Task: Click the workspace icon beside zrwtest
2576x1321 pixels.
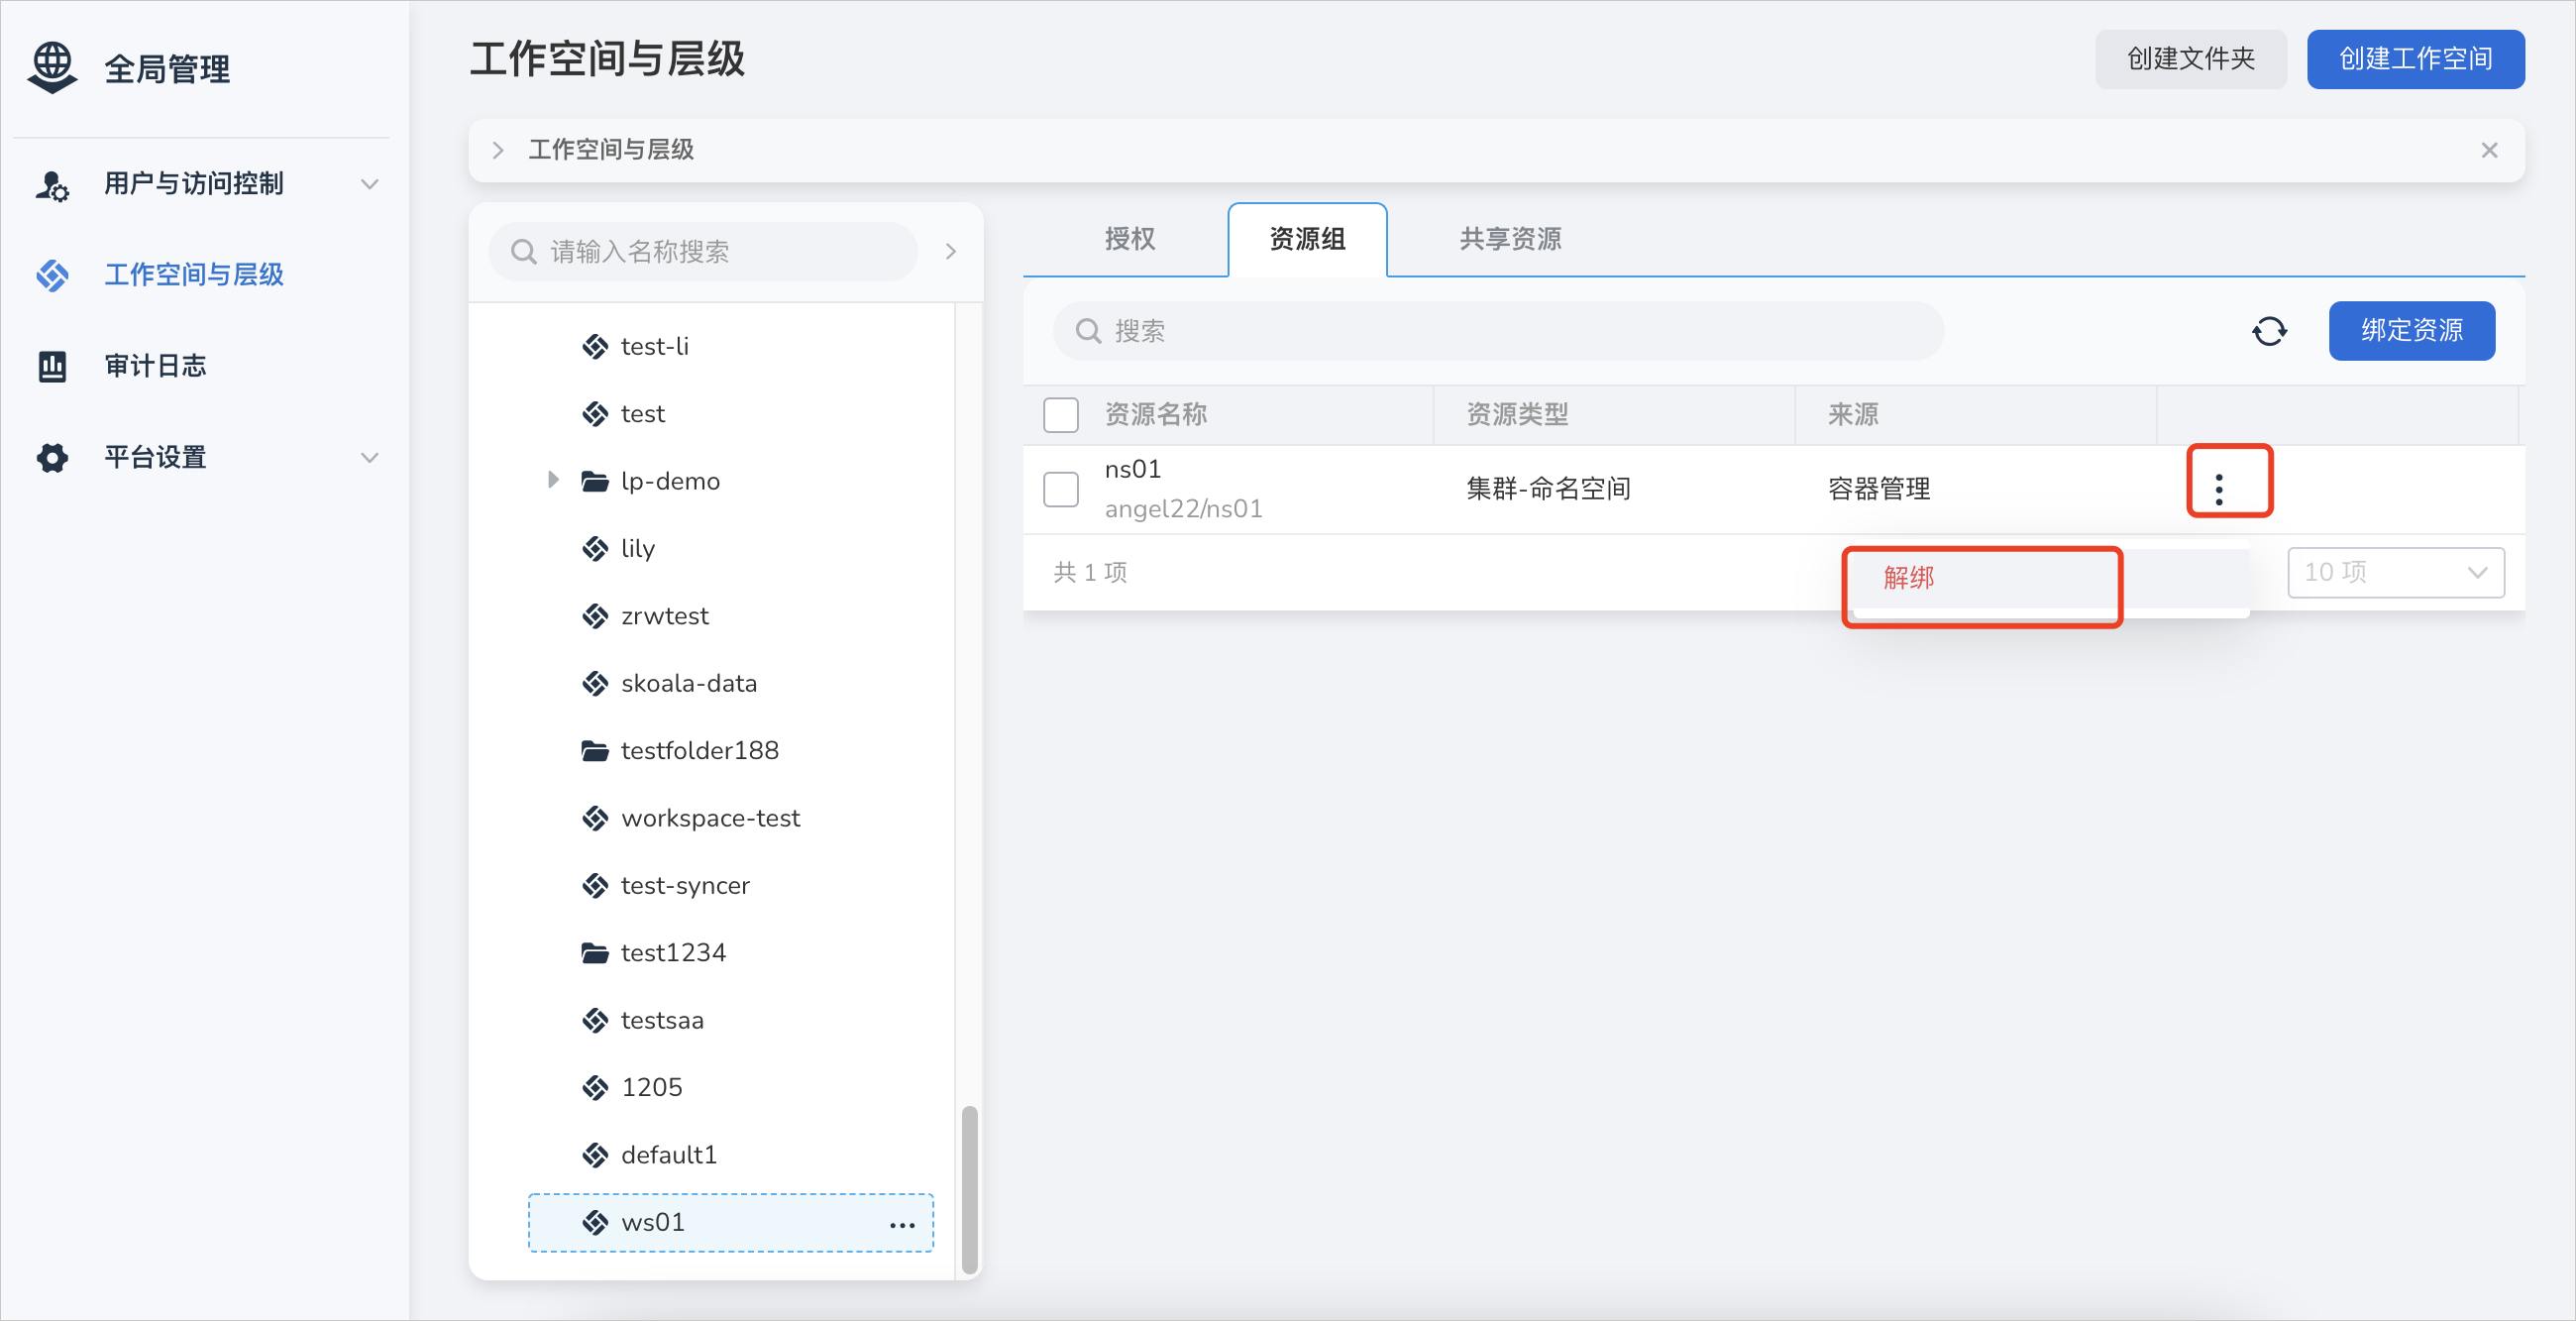Action: click(595, 616)
